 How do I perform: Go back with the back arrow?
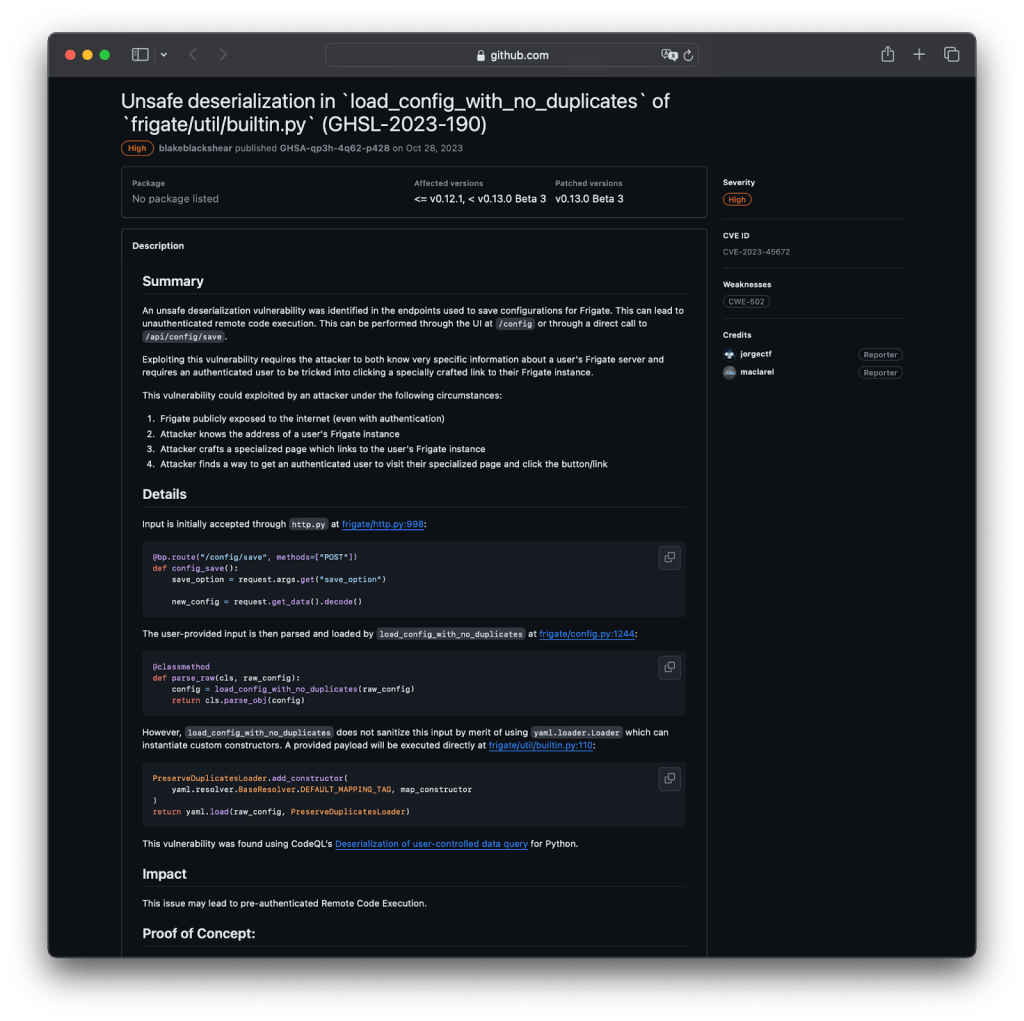point(193,55)
